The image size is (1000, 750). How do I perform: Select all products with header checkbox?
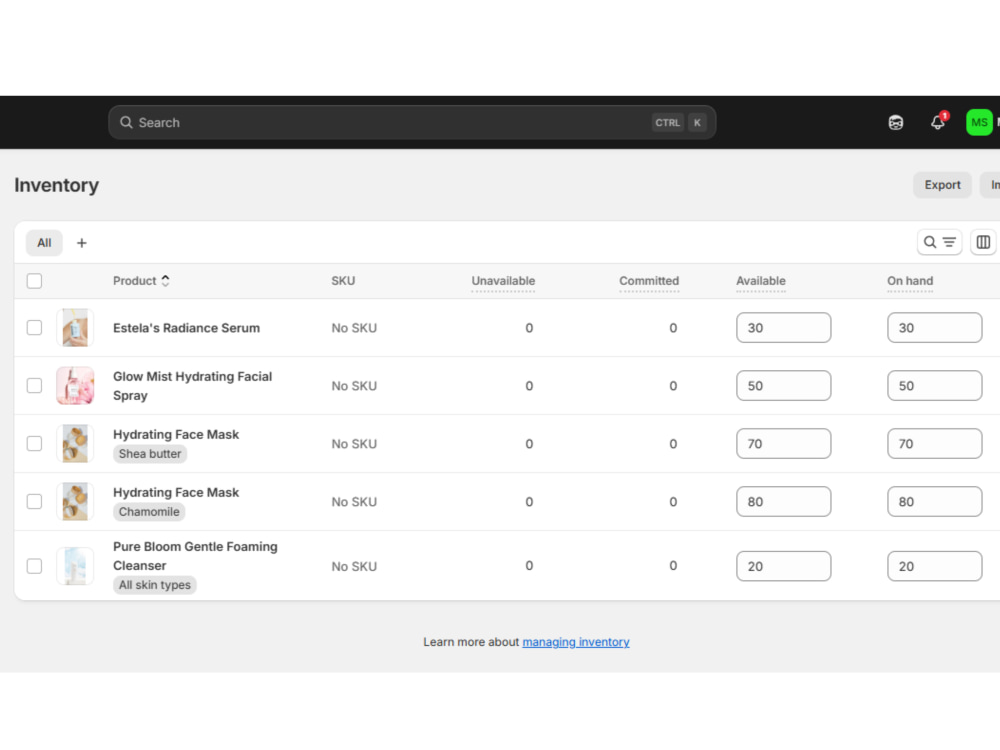point(34,281)
